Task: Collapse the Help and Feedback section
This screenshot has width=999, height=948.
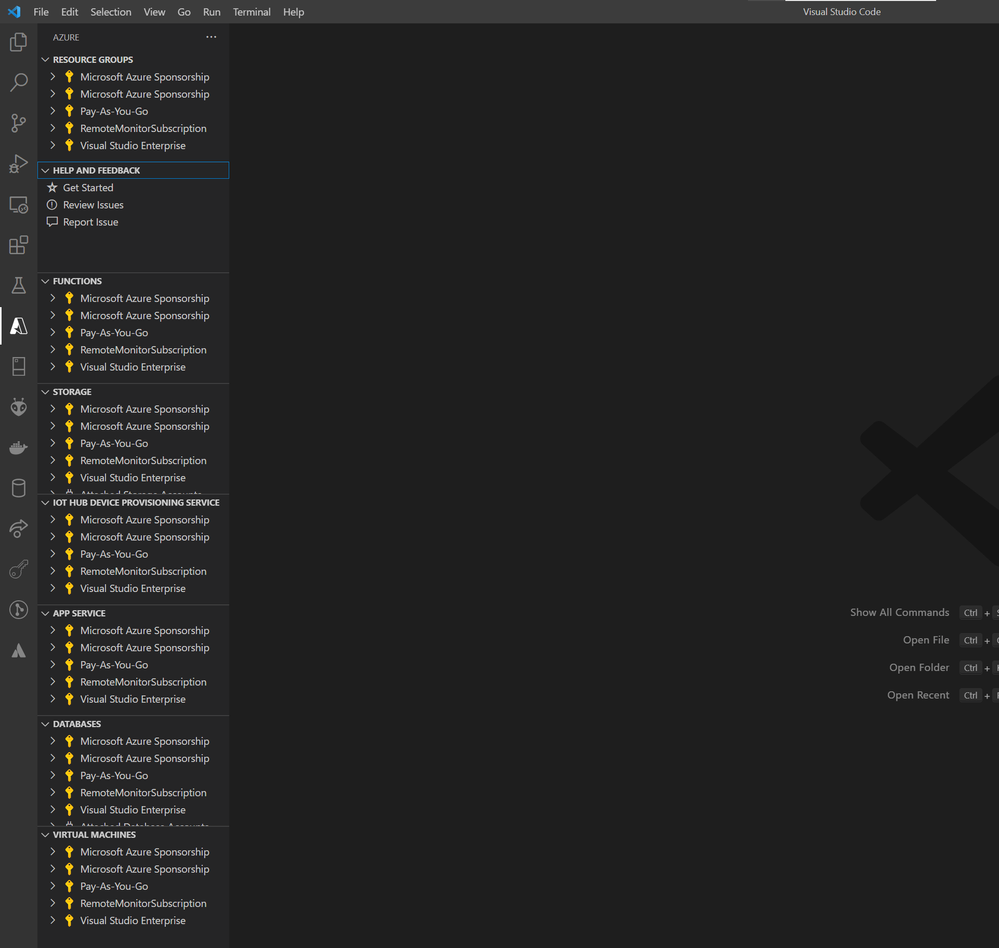Action: coord(45,170)
